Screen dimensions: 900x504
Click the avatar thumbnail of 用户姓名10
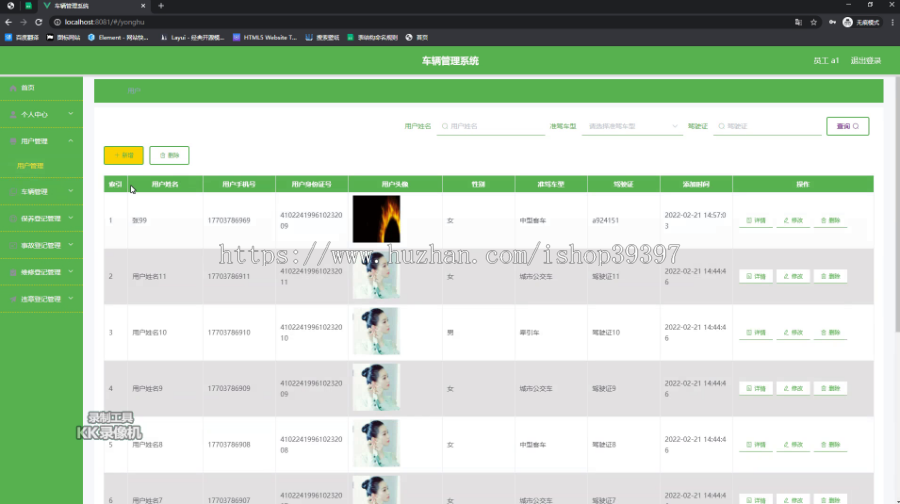[x=377, y=331]
